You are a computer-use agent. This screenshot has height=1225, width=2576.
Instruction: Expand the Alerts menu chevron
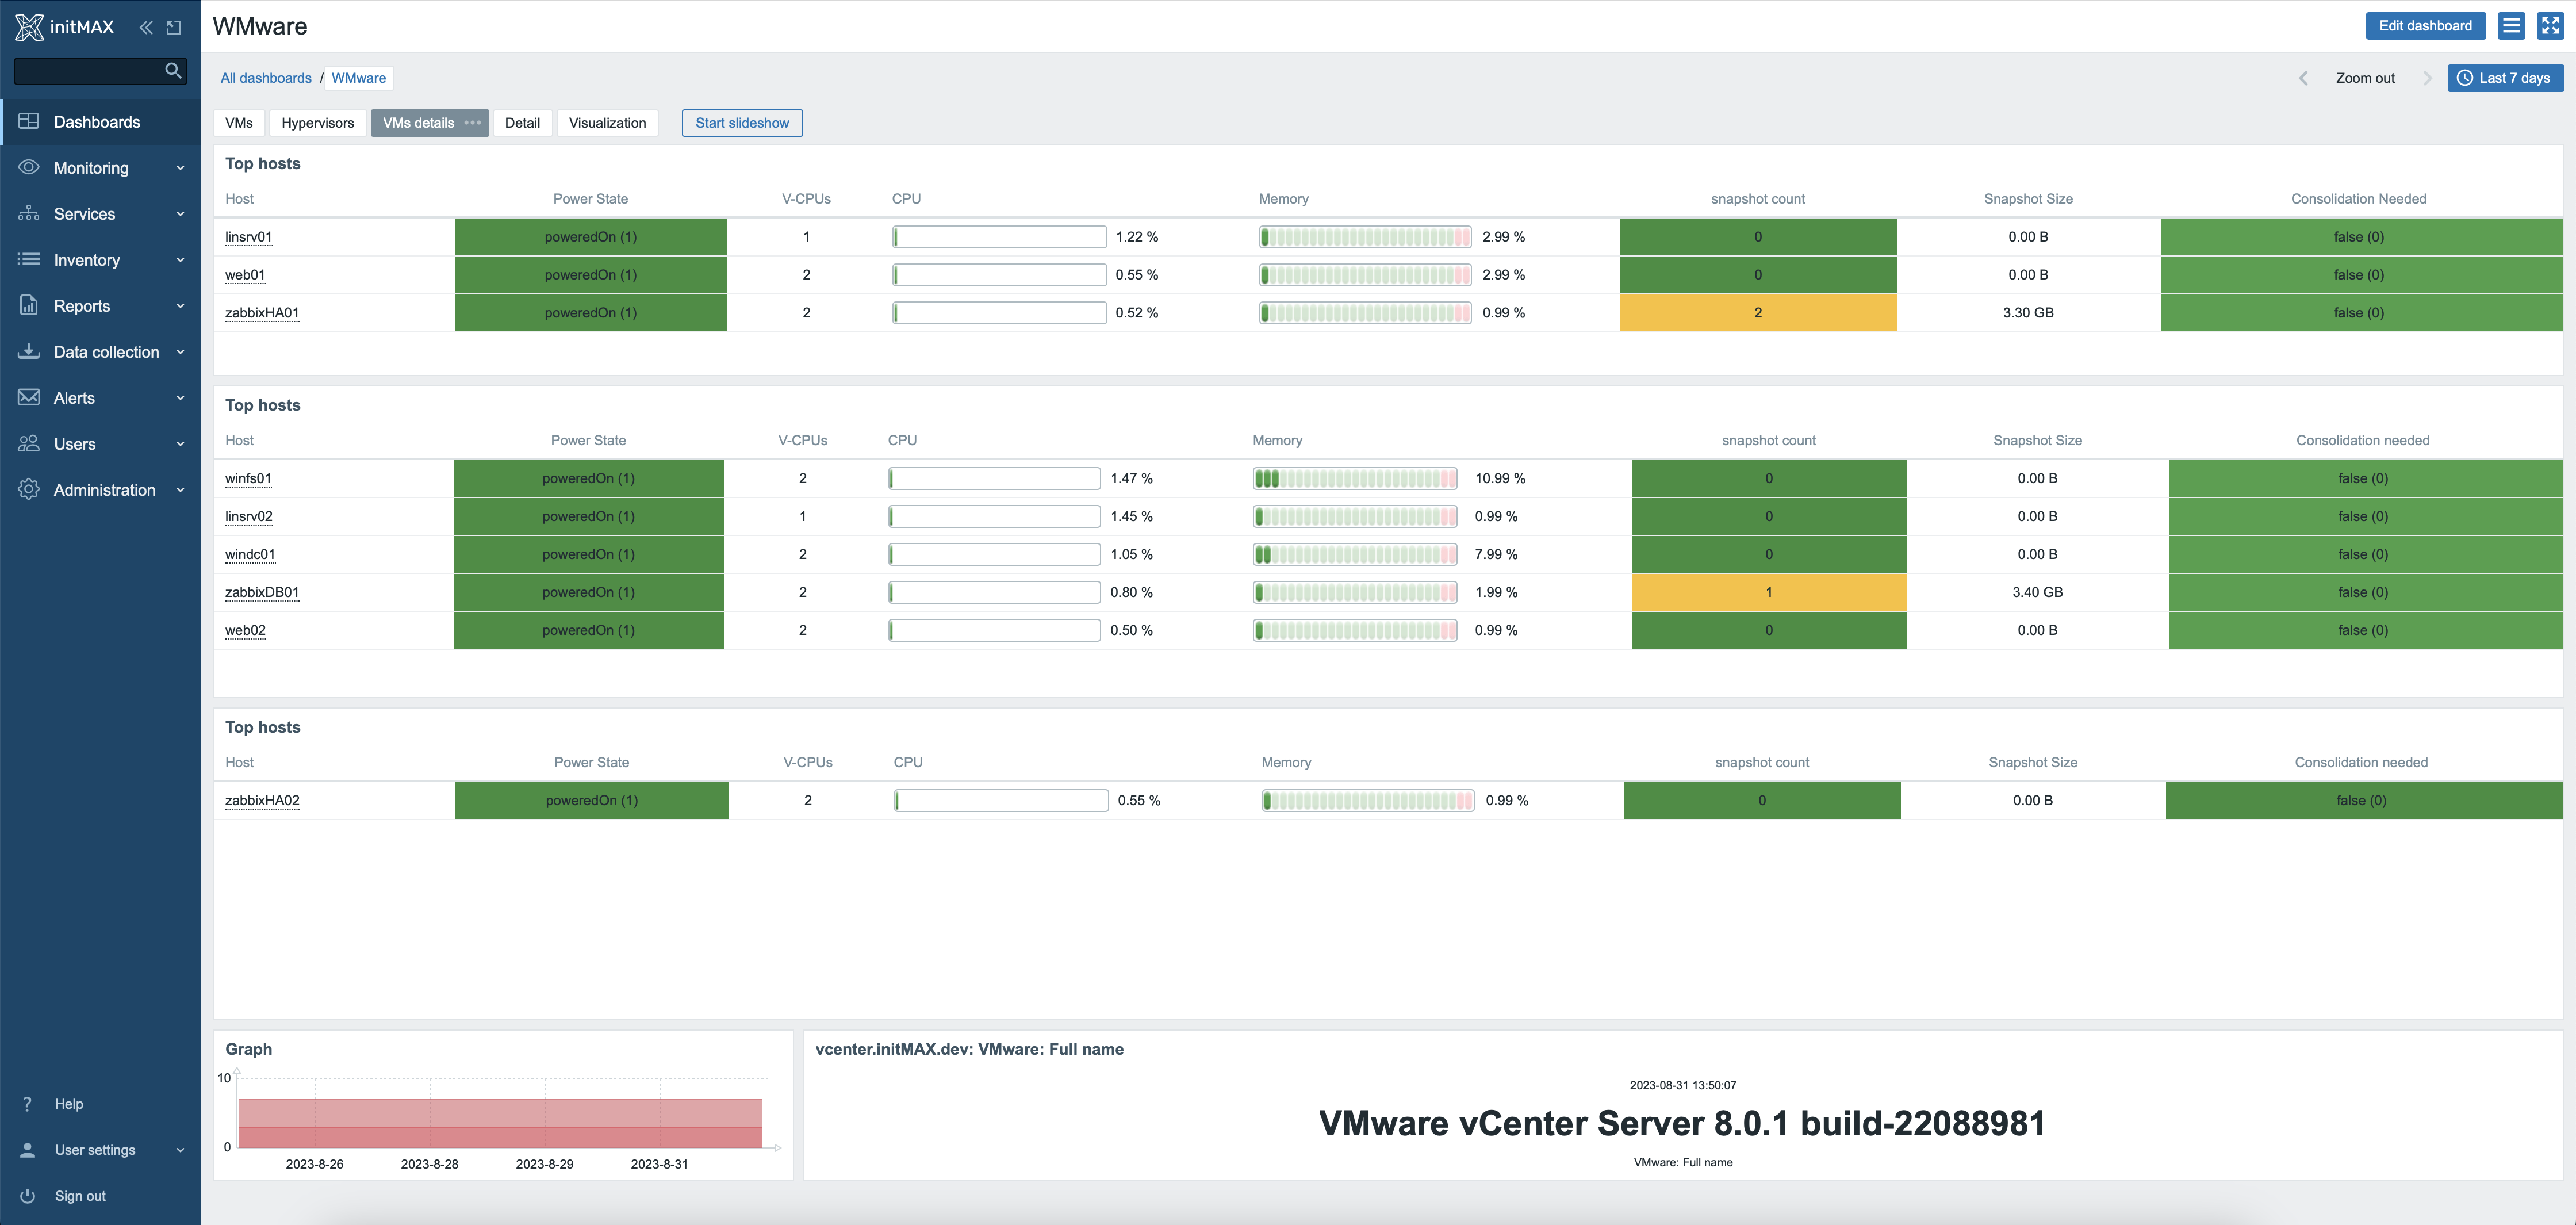coord(181,398)
